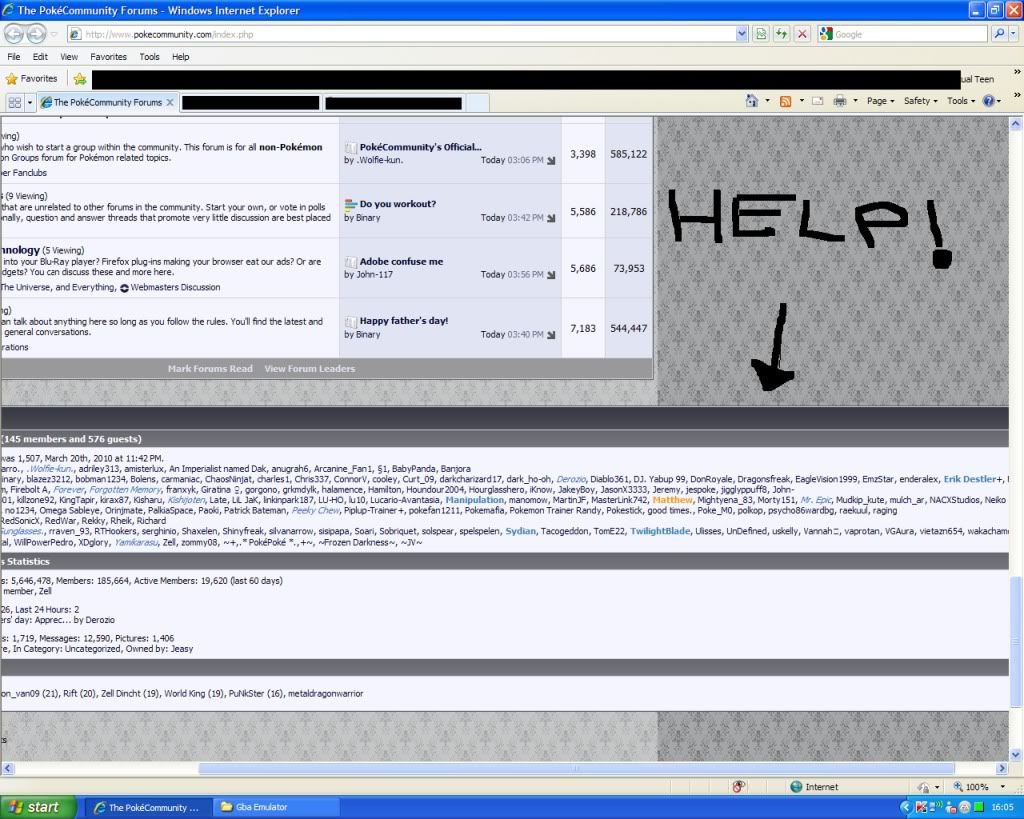The width and height of the screenshot is (1024, 819).
Task: Open the View menu
Action: click(x=69, y=57)
